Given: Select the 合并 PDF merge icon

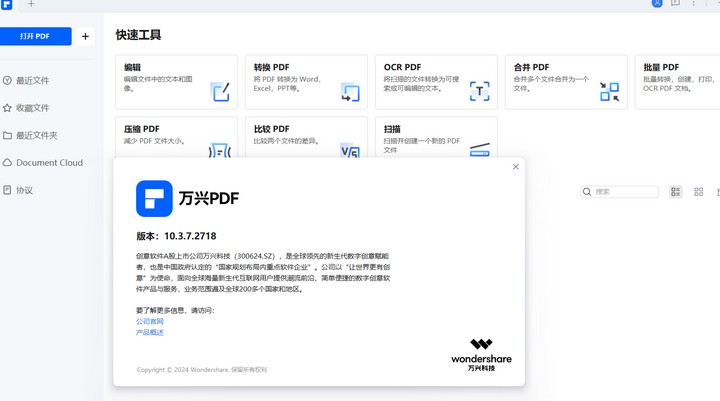Looking at the screenshot, I should pos(609,93).
